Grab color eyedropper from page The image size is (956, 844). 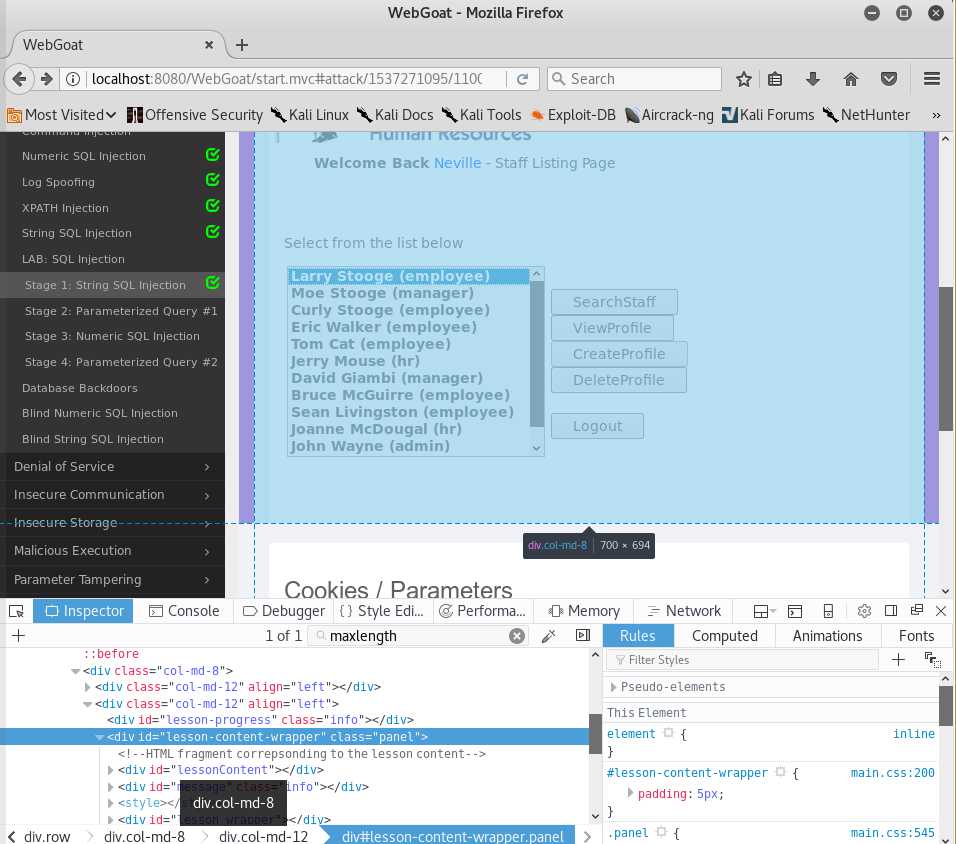548,636
